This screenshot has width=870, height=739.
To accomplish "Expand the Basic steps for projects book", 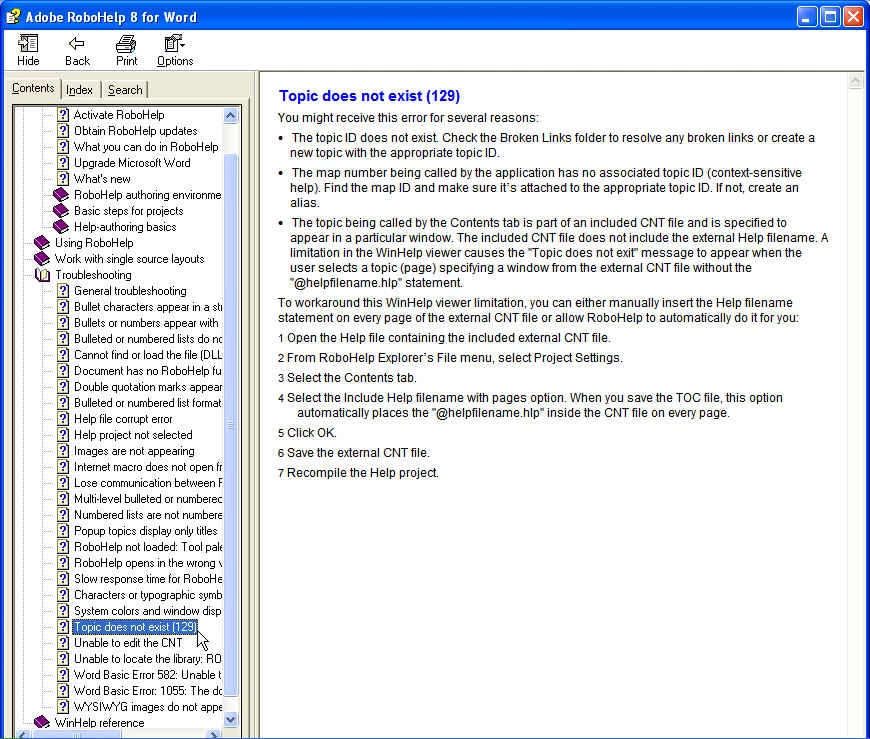I will (128, 211).
